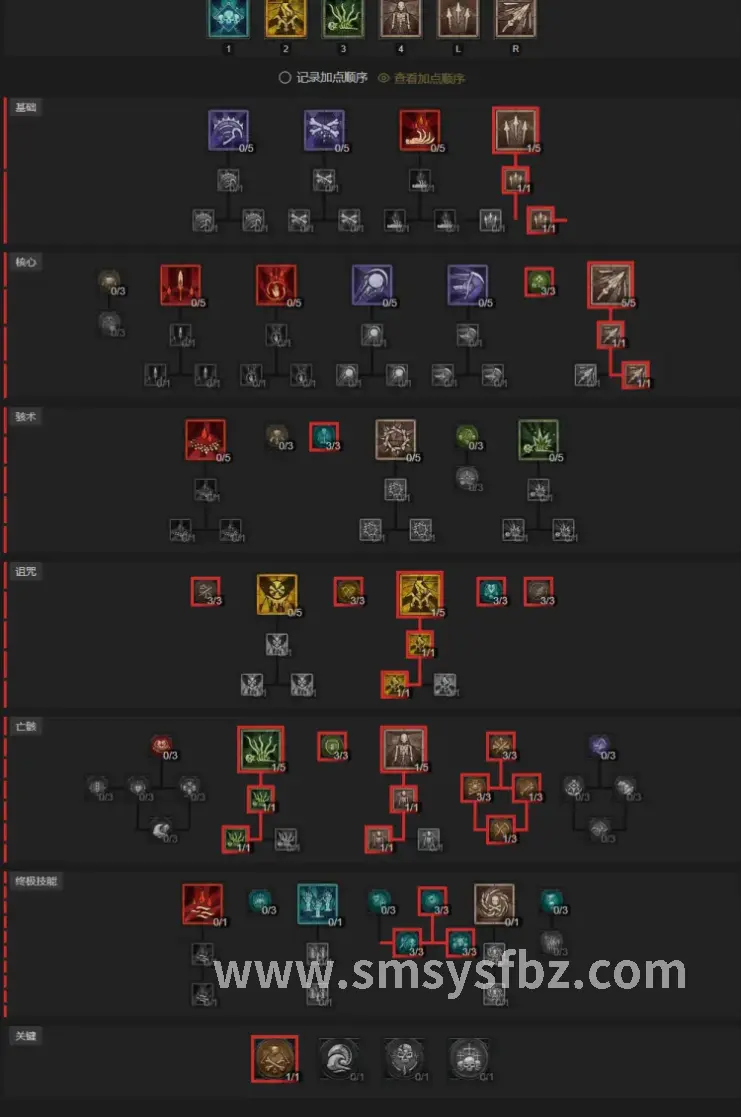Select the crossed-bones purple basic skill 0/5
The width and height of the screenshot is (741, 1117).
[x=324, y=130]
